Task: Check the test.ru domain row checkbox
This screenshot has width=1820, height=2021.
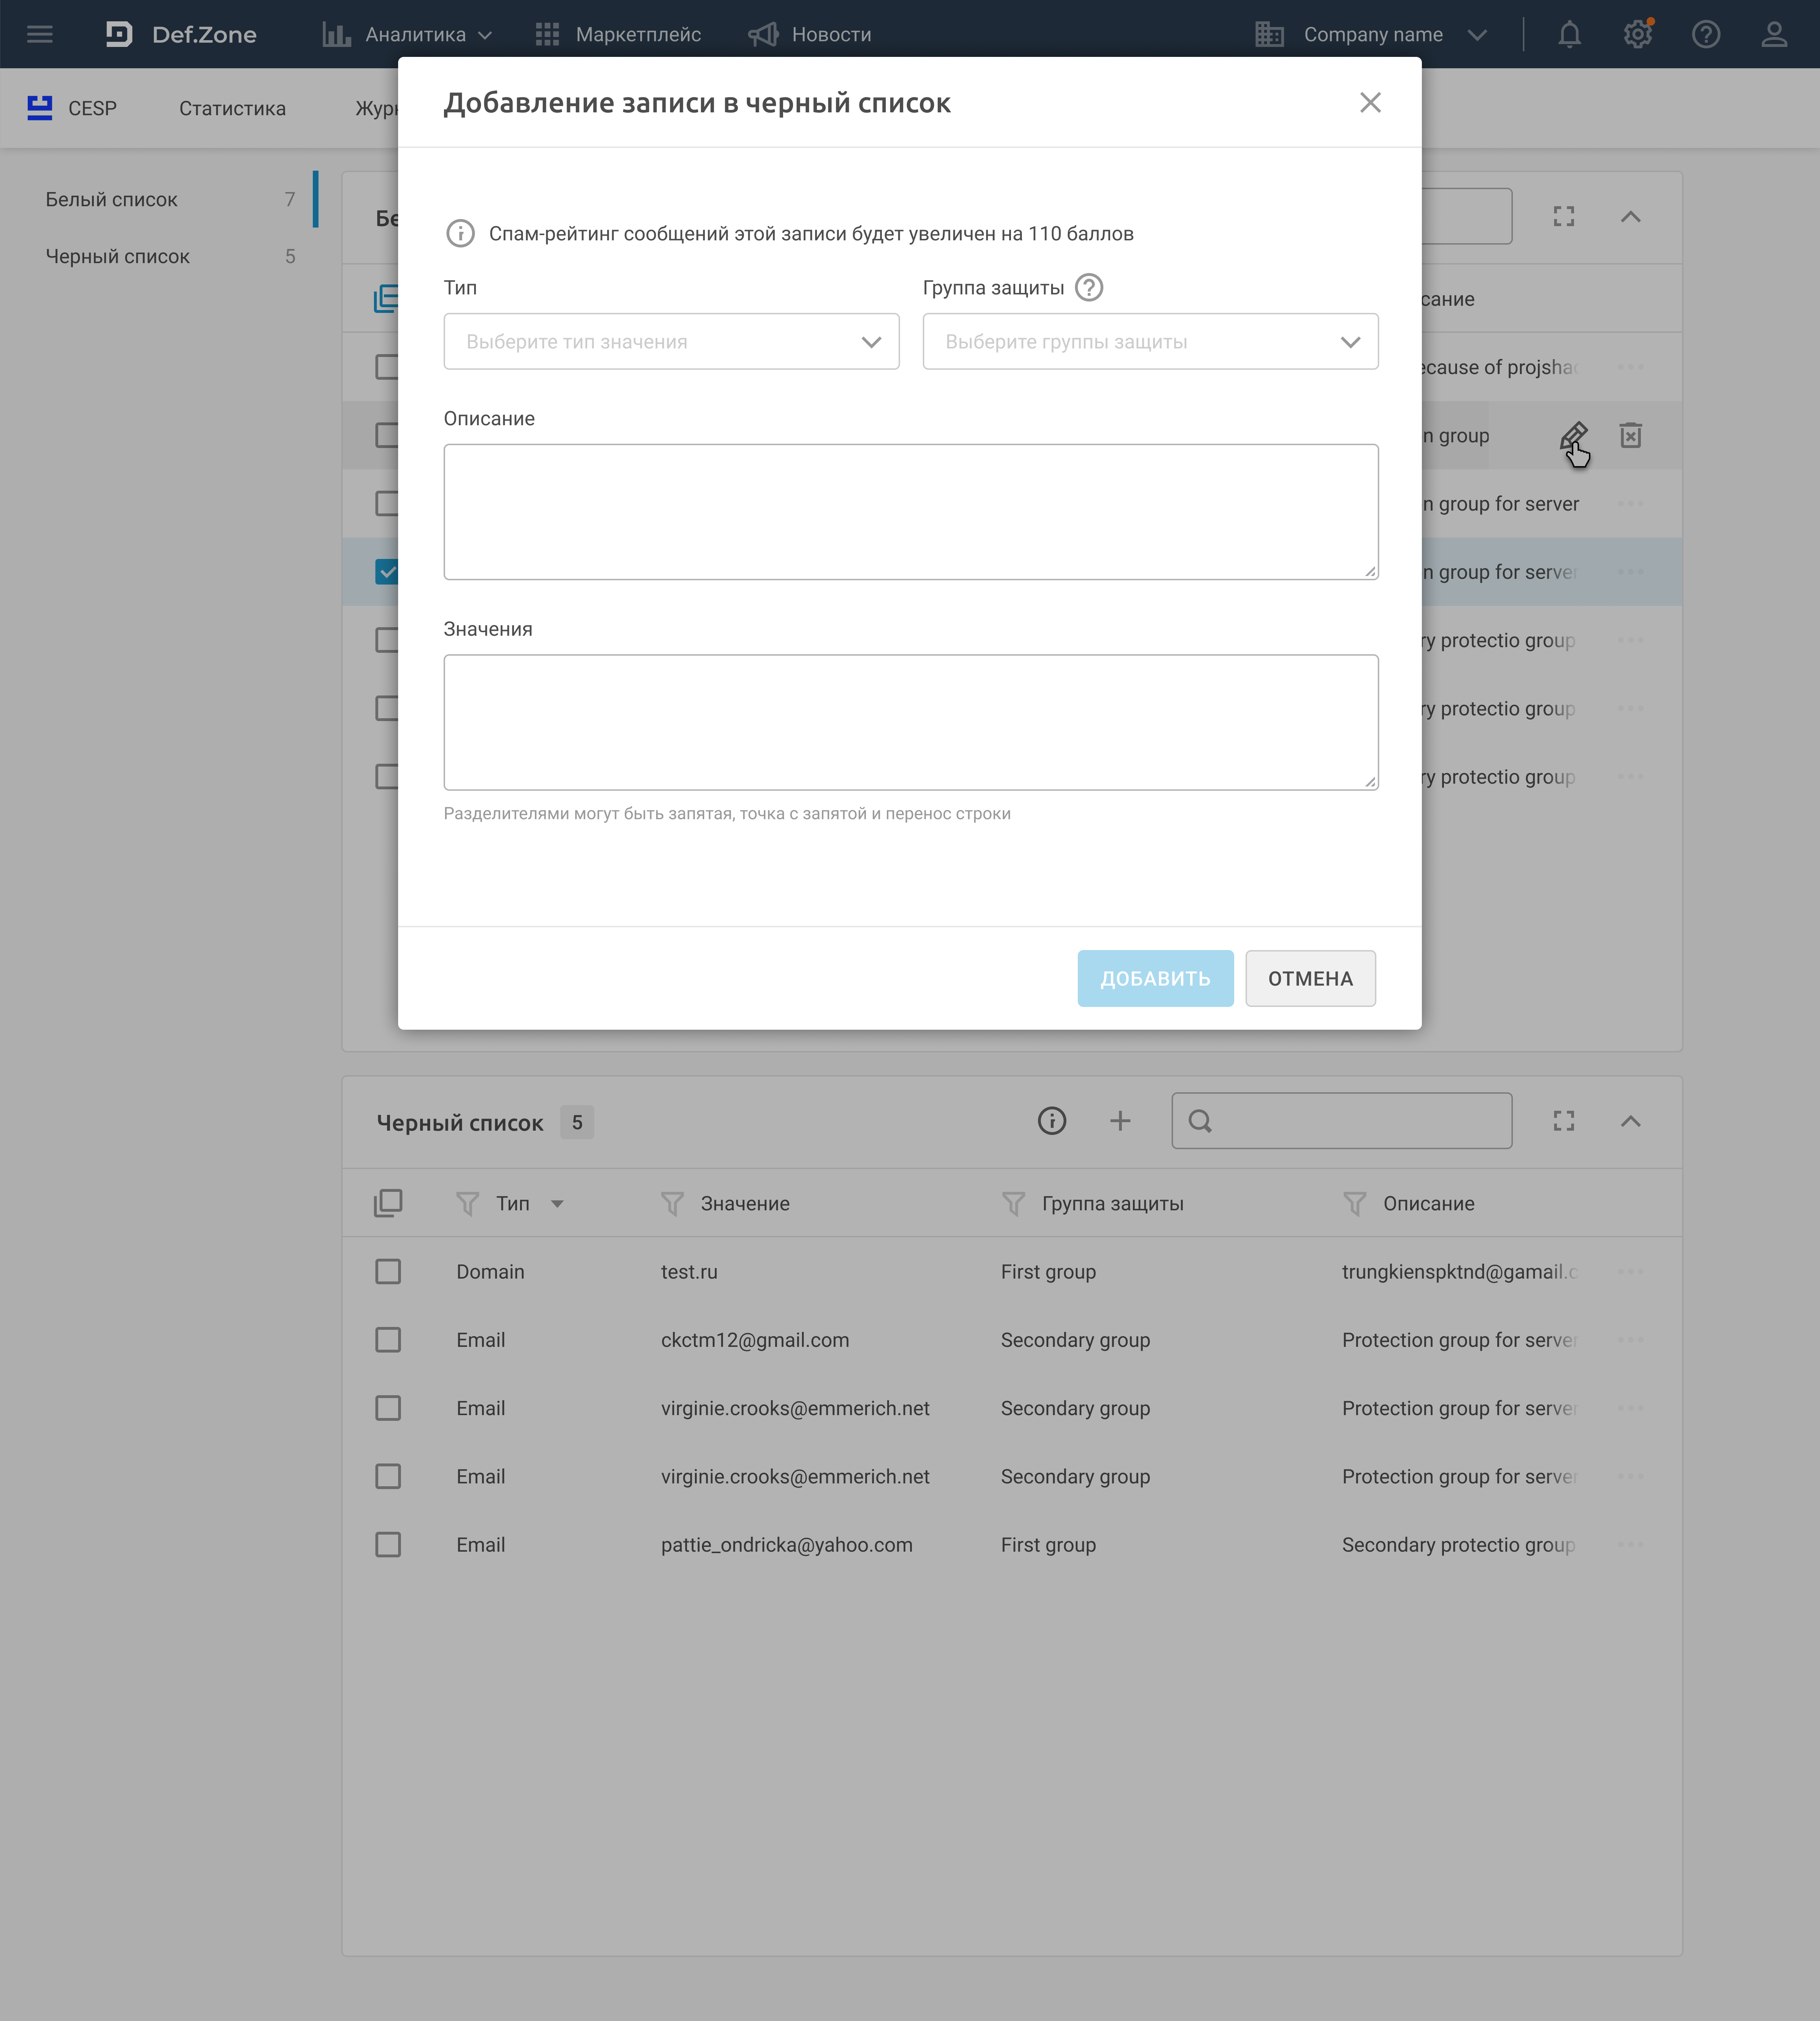Action: [x=388, y=1272]
